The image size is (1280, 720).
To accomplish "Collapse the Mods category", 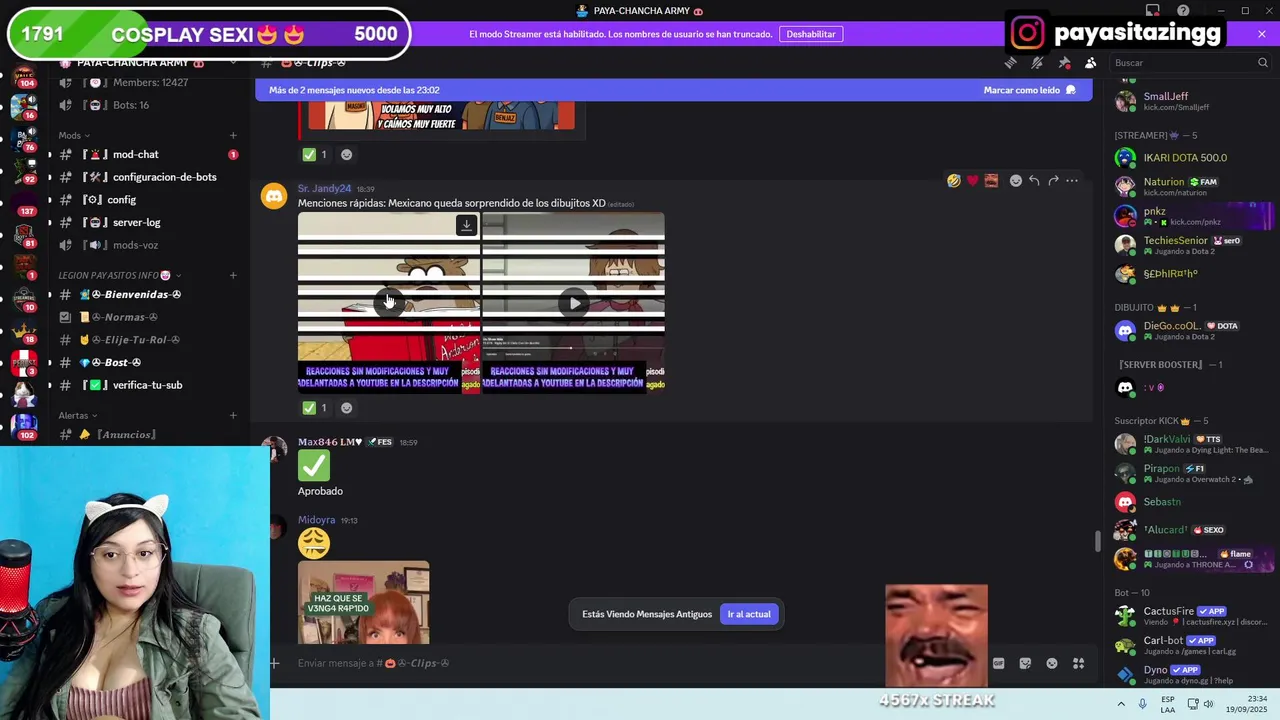I will tap(74, 135).
